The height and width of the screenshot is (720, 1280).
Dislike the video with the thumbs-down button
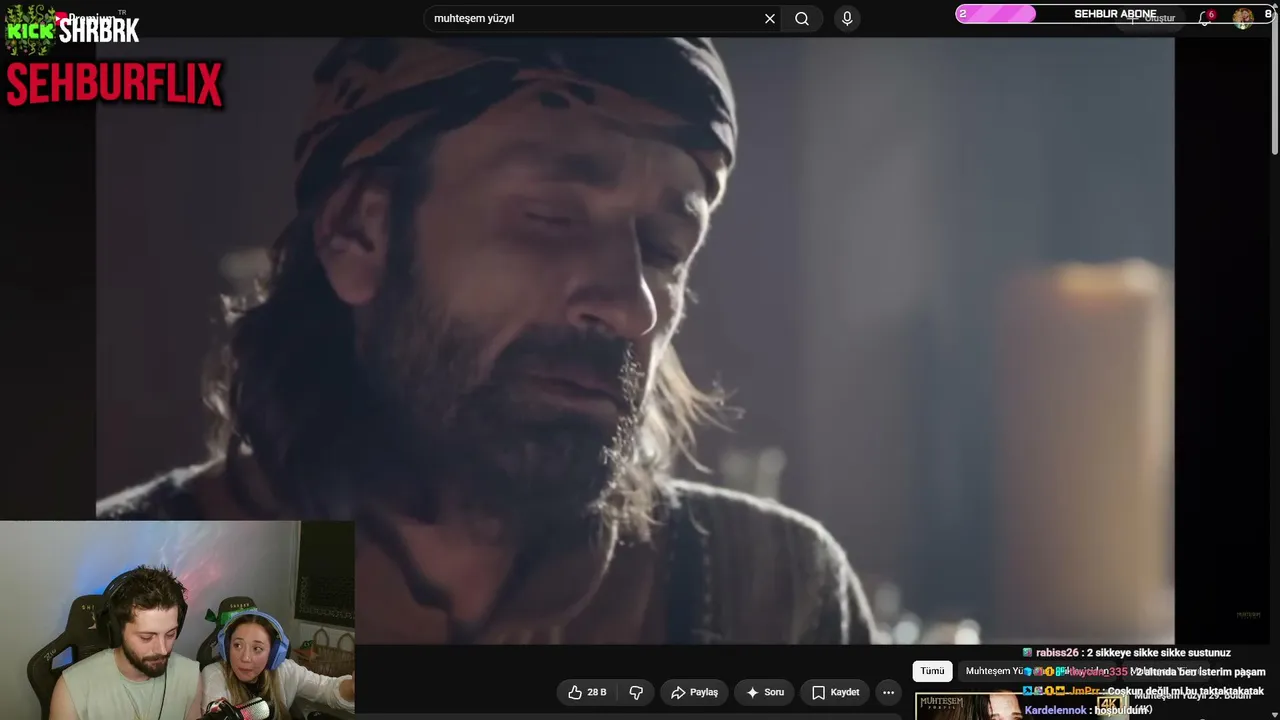pos(636,692)
